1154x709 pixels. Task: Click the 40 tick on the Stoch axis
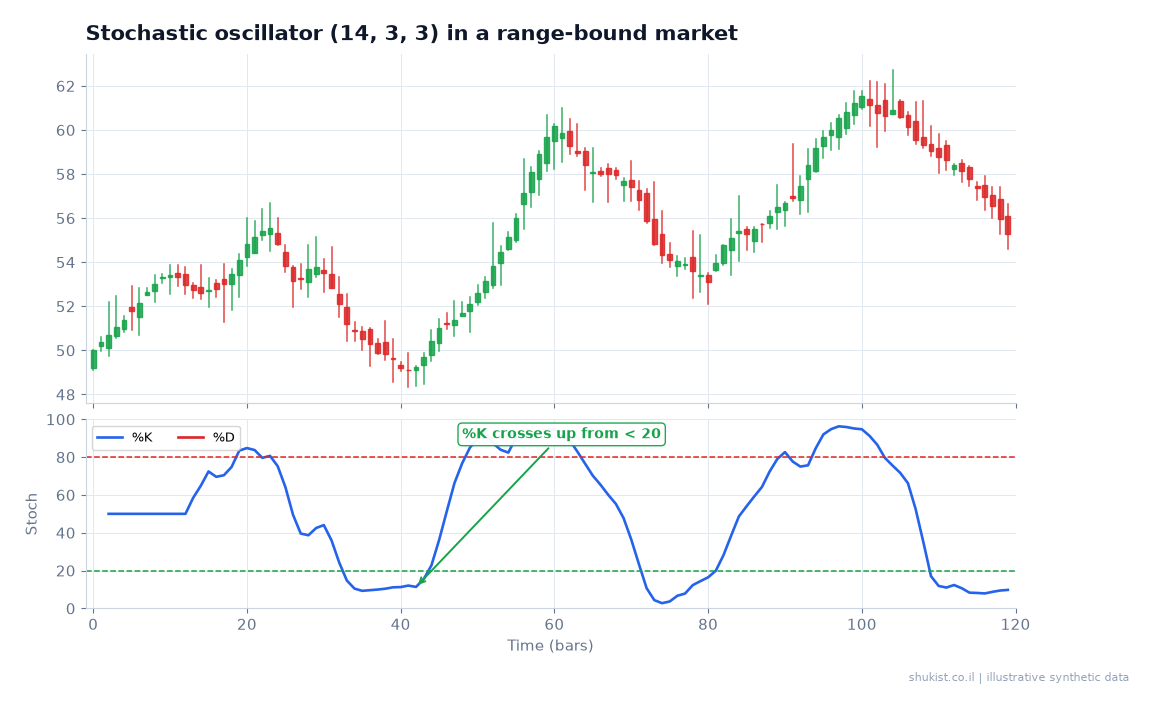[66, 534]
